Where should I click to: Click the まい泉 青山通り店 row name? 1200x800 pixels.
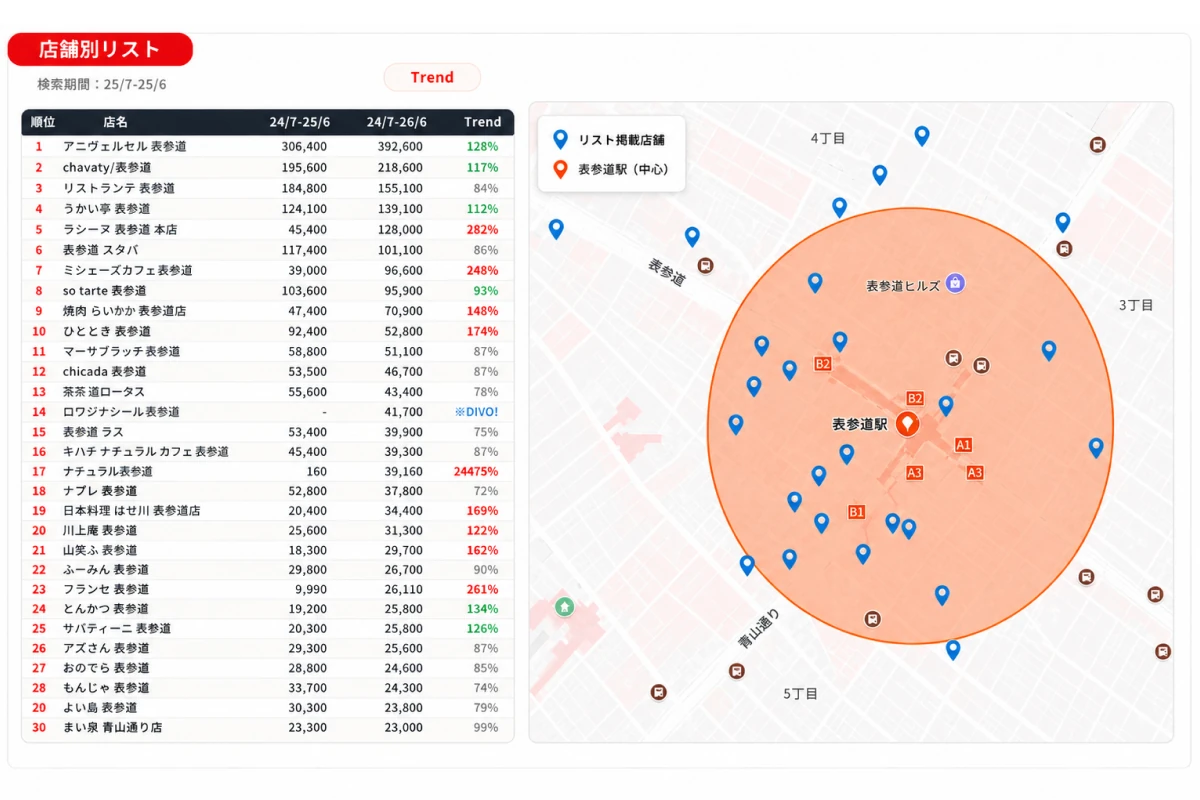pyautogui.click(x=112, y=727)
